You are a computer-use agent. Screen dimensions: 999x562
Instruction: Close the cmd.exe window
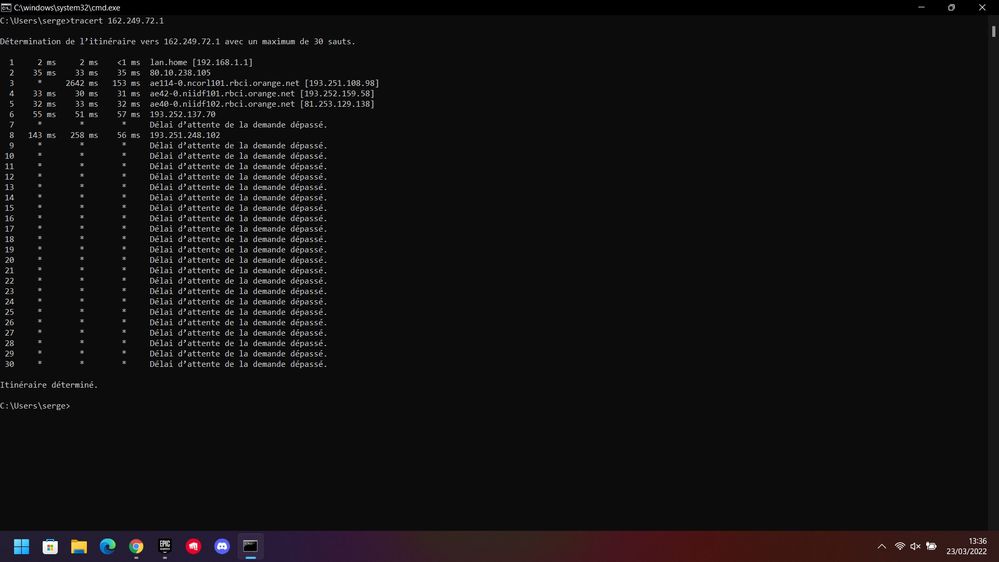982,8
